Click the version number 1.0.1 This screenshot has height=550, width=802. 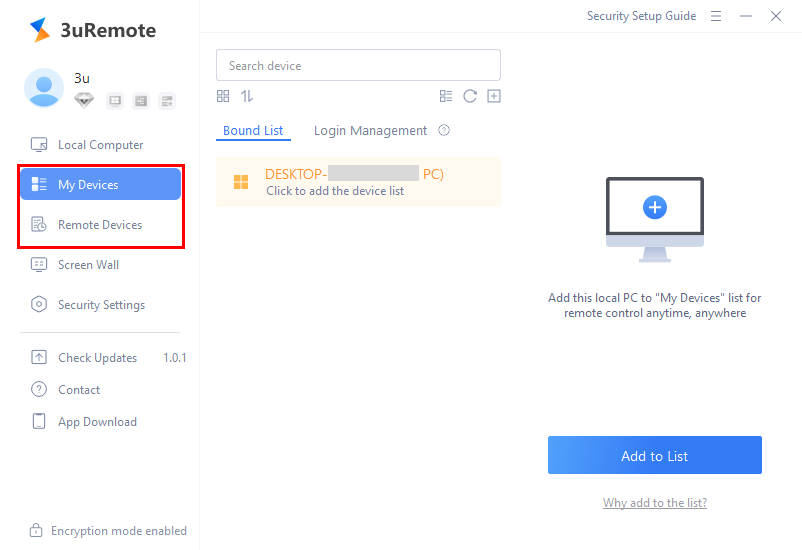174,358
